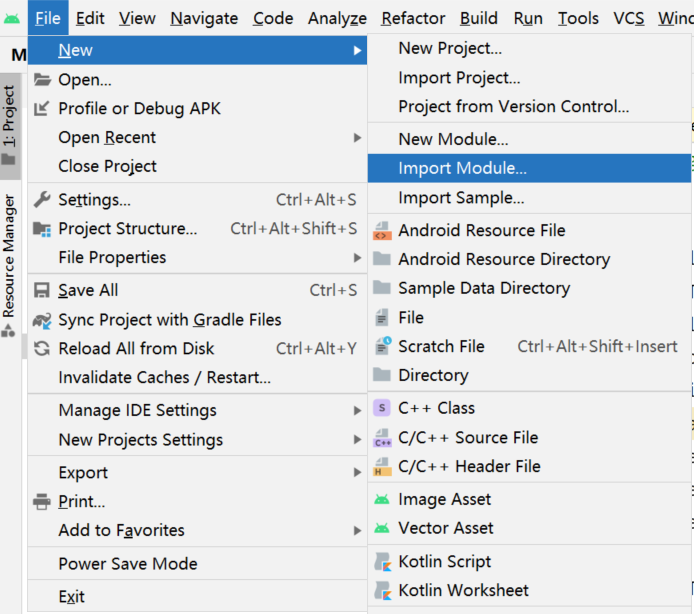
Task: Click the C/C++ Header File icon
Action: click(382, 467)
